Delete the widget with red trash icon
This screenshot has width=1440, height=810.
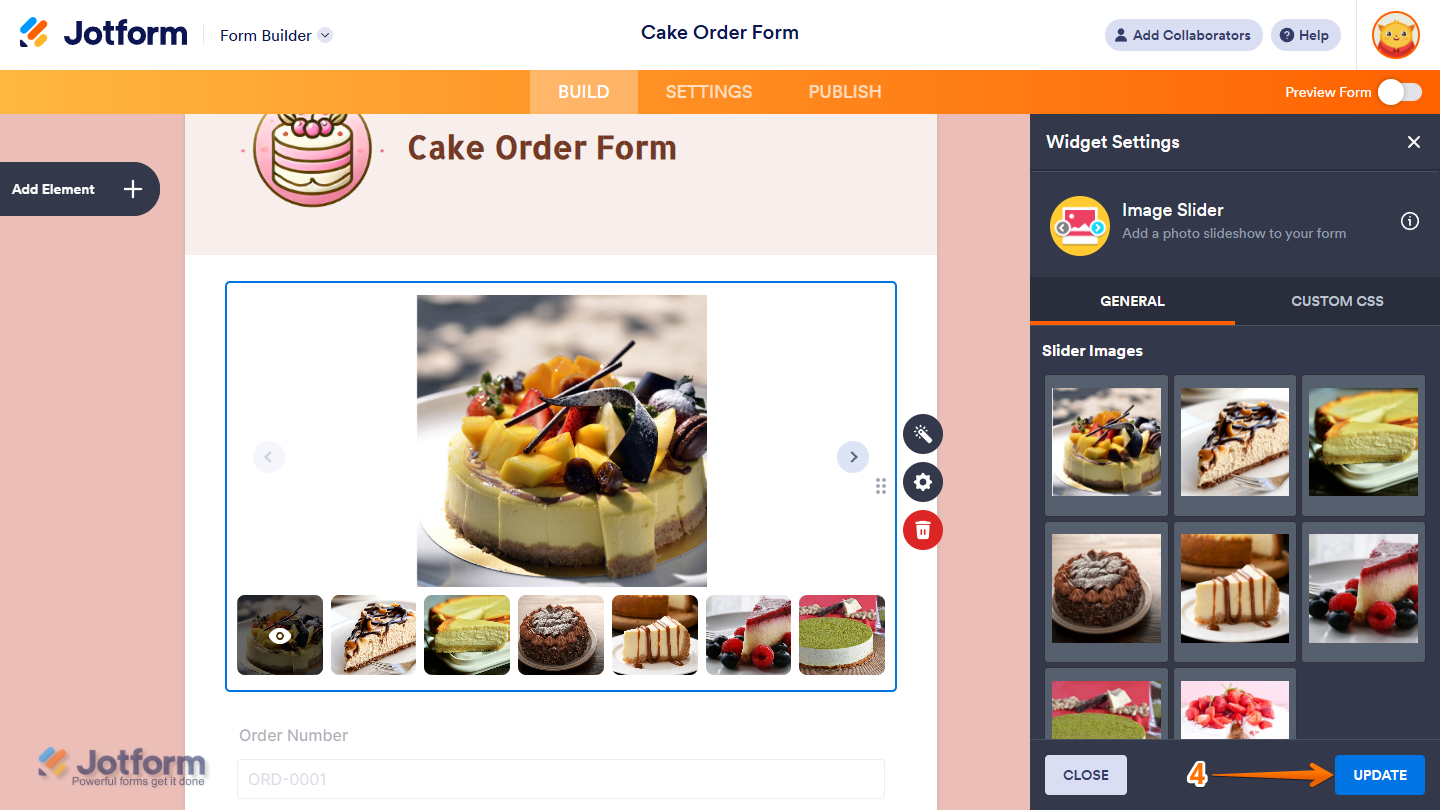pos(923,530)
